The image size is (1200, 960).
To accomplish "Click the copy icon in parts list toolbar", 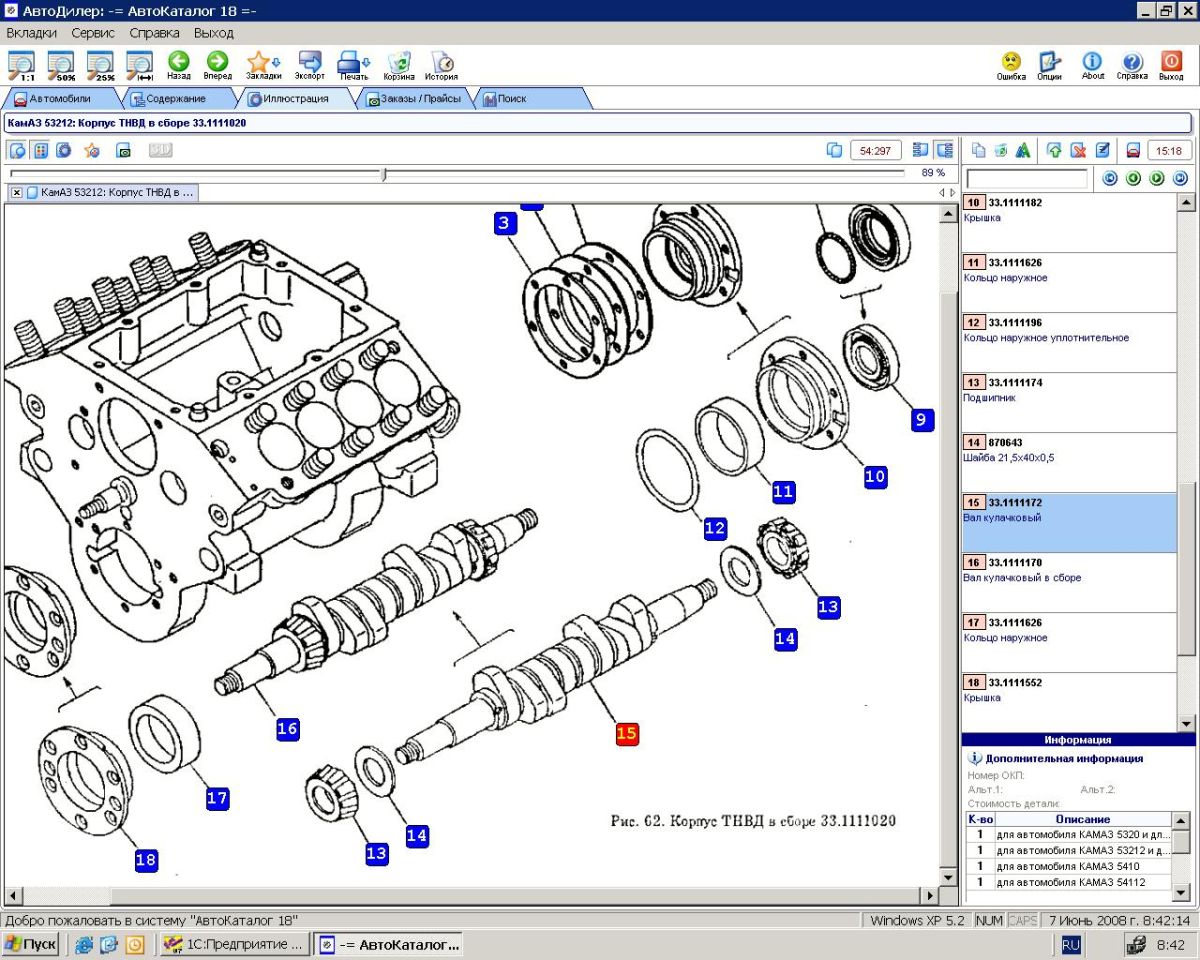I will coord(978,150).
